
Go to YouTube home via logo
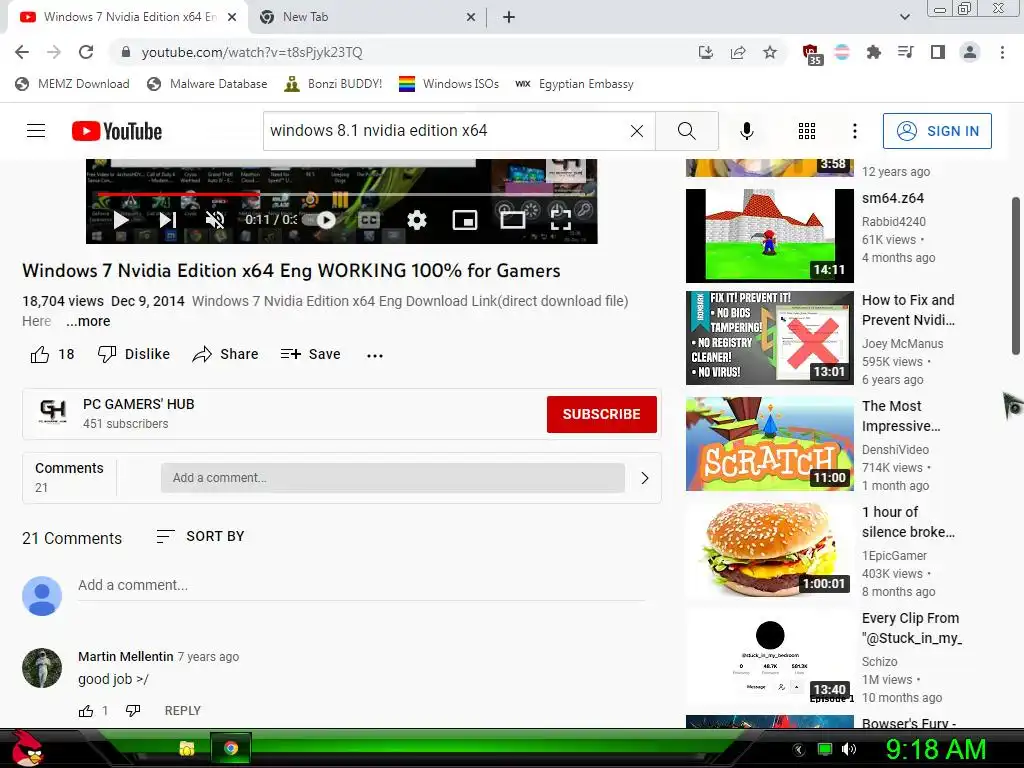[x=117, y=131]
